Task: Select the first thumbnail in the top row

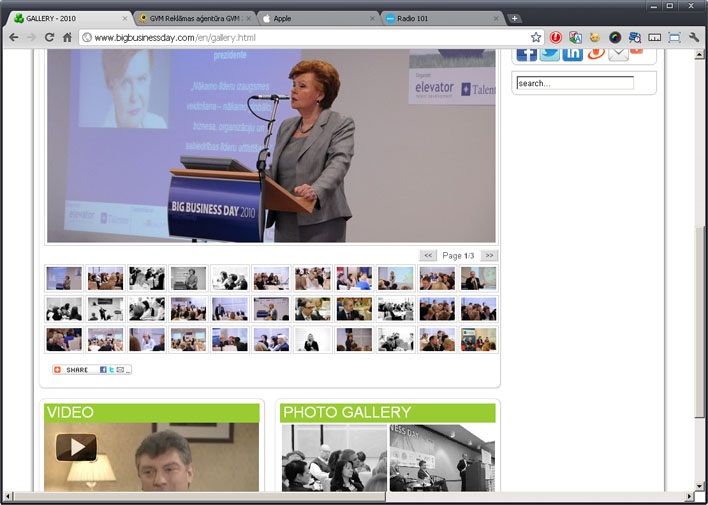Action: (x=64, y=278)
